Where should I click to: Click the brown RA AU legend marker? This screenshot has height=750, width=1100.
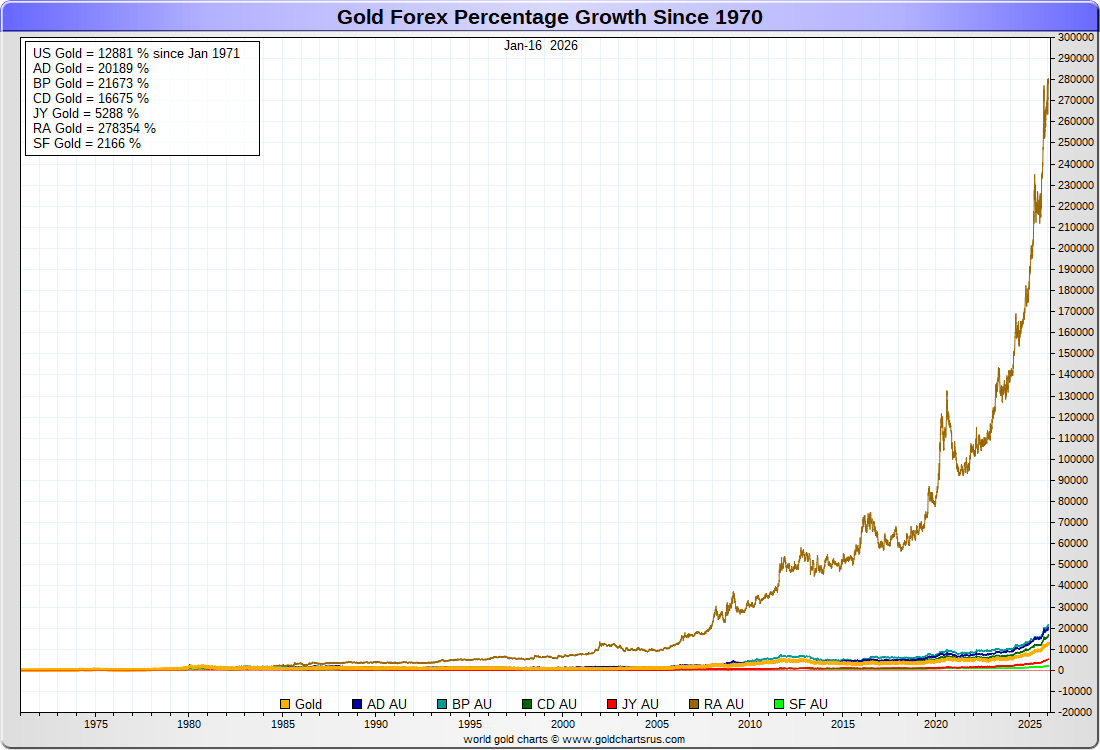[x=694, y=704]
